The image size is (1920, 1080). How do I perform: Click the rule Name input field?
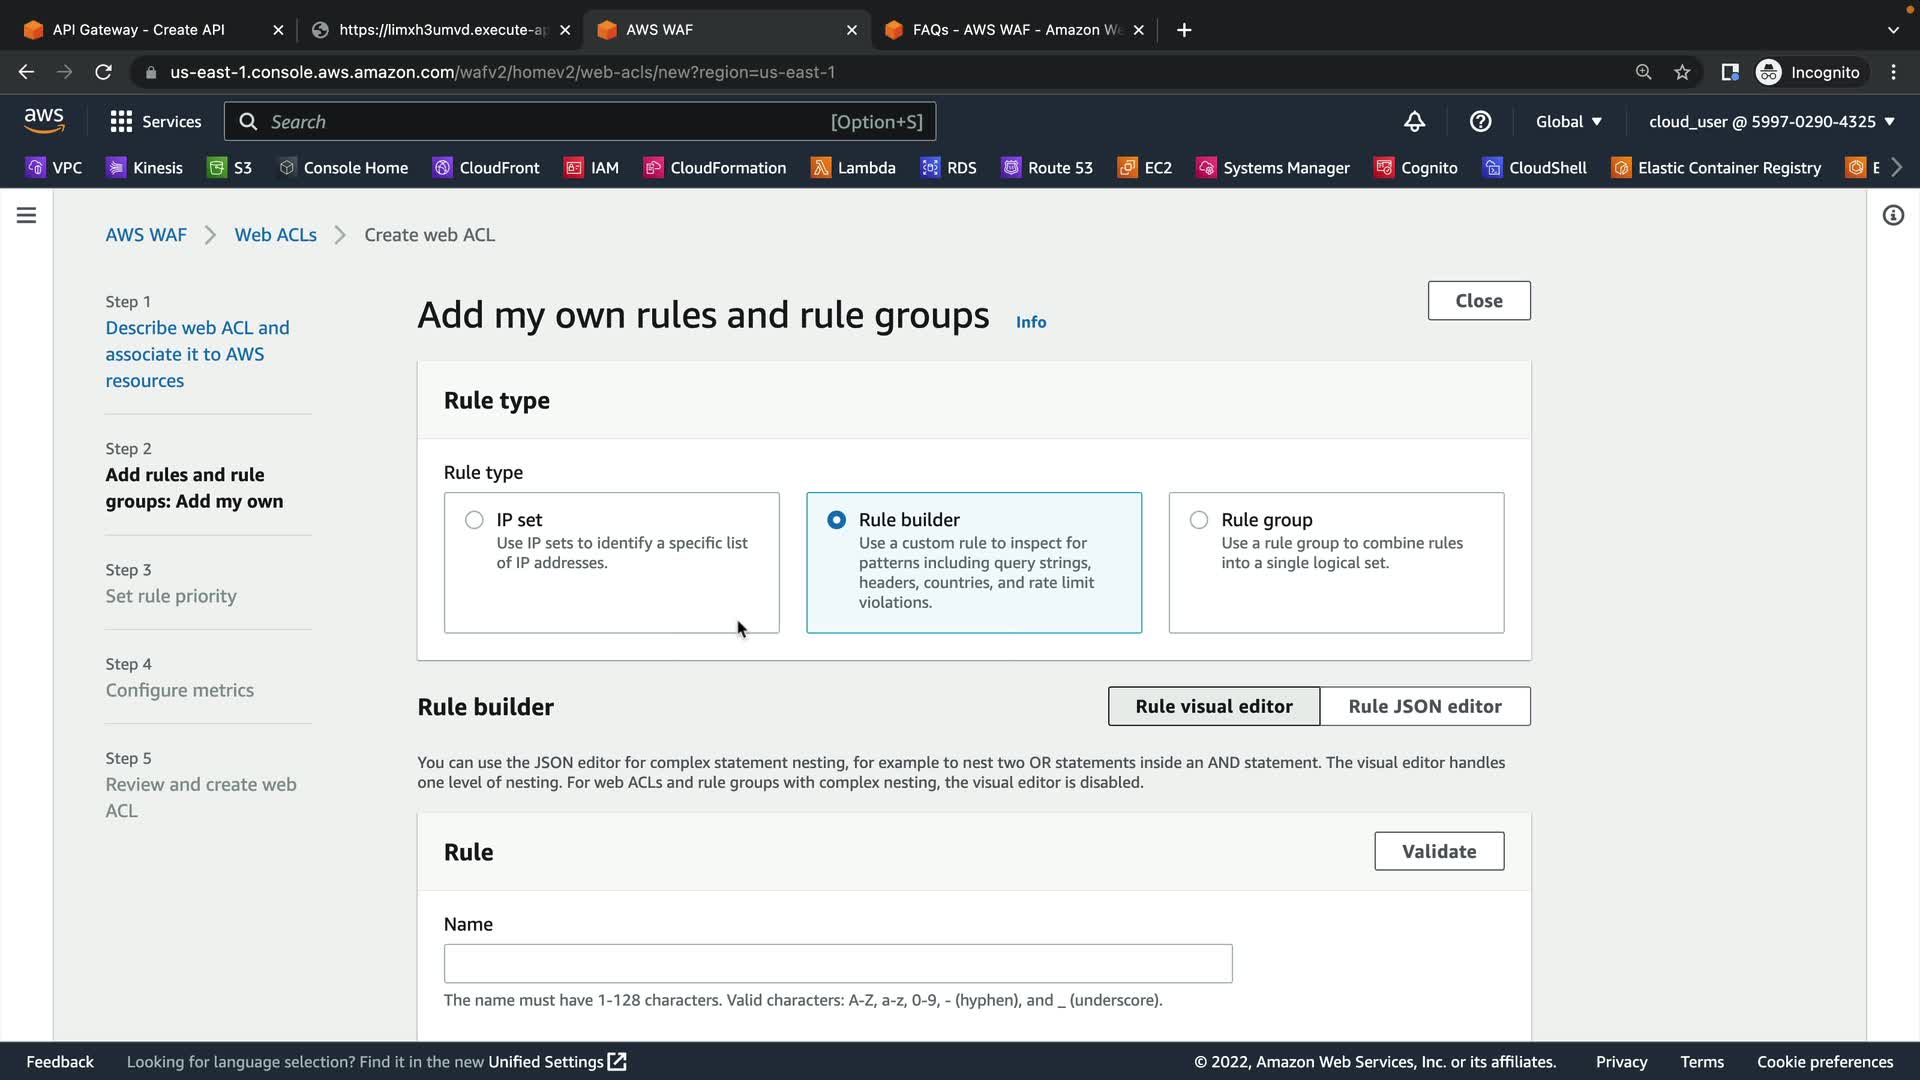coord(837,963)
